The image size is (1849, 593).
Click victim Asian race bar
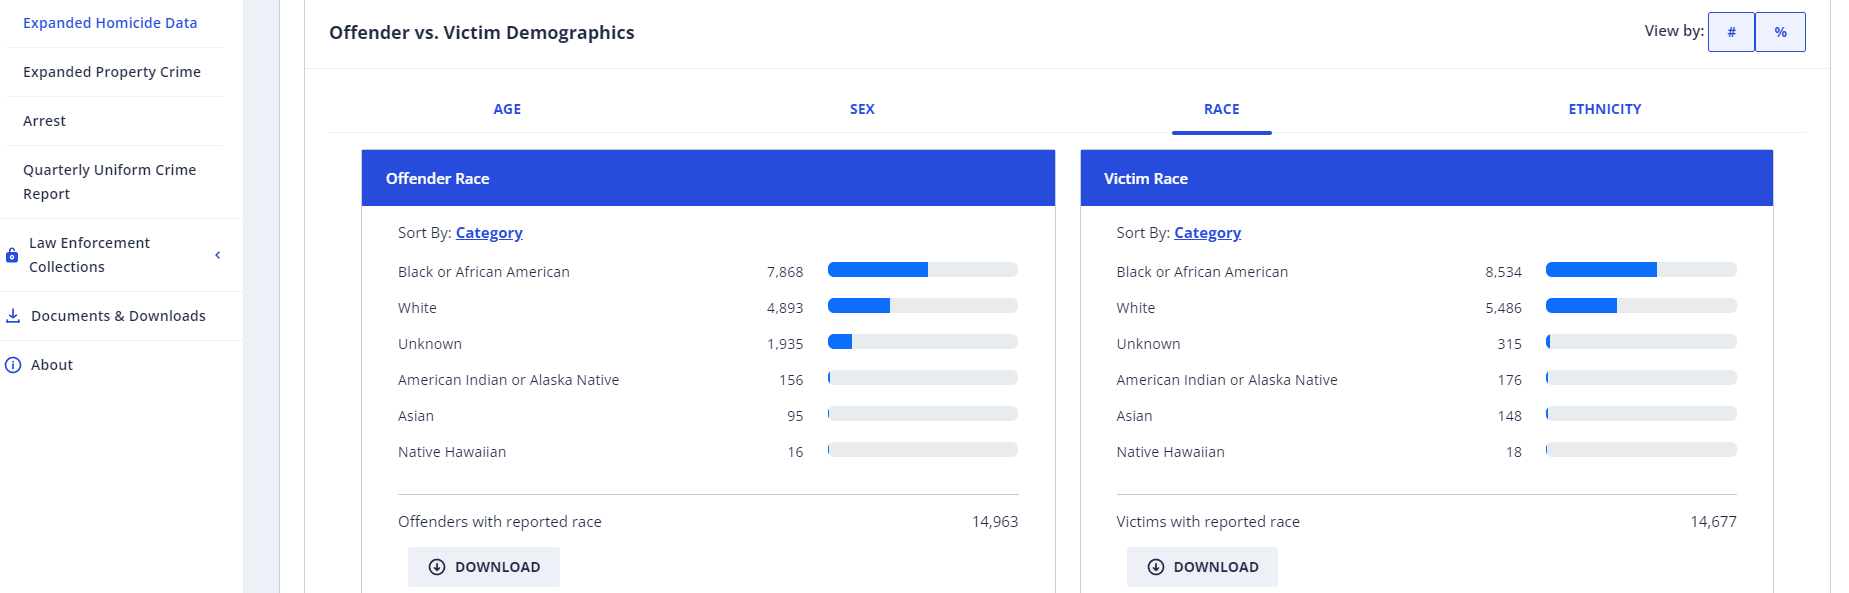tap(1641, 414)
